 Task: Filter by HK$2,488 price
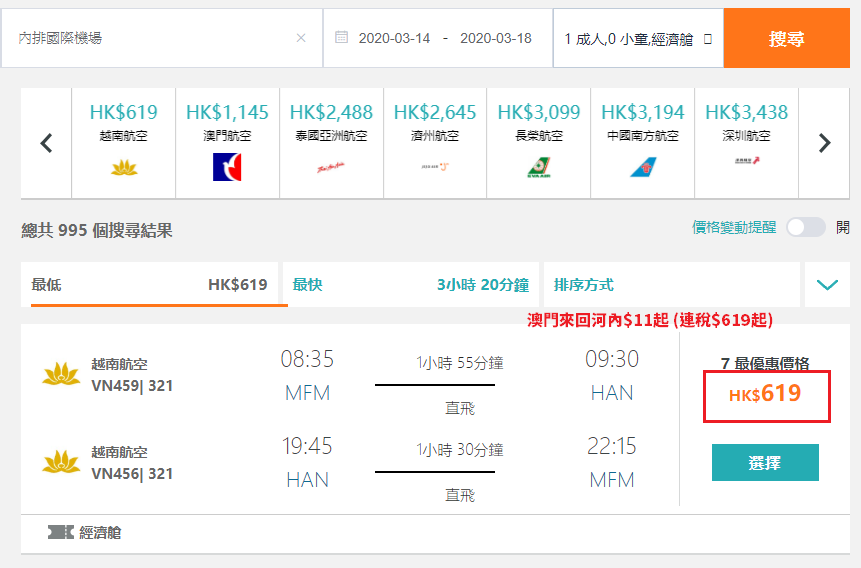pyautogui.click(x=331, y=112)
